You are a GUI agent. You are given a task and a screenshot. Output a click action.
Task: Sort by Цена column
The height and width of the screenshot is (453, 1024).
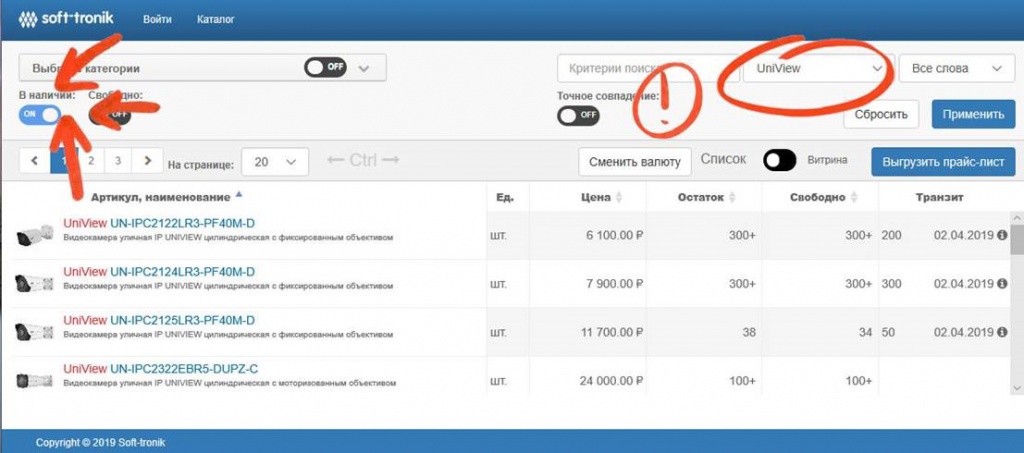601,197
